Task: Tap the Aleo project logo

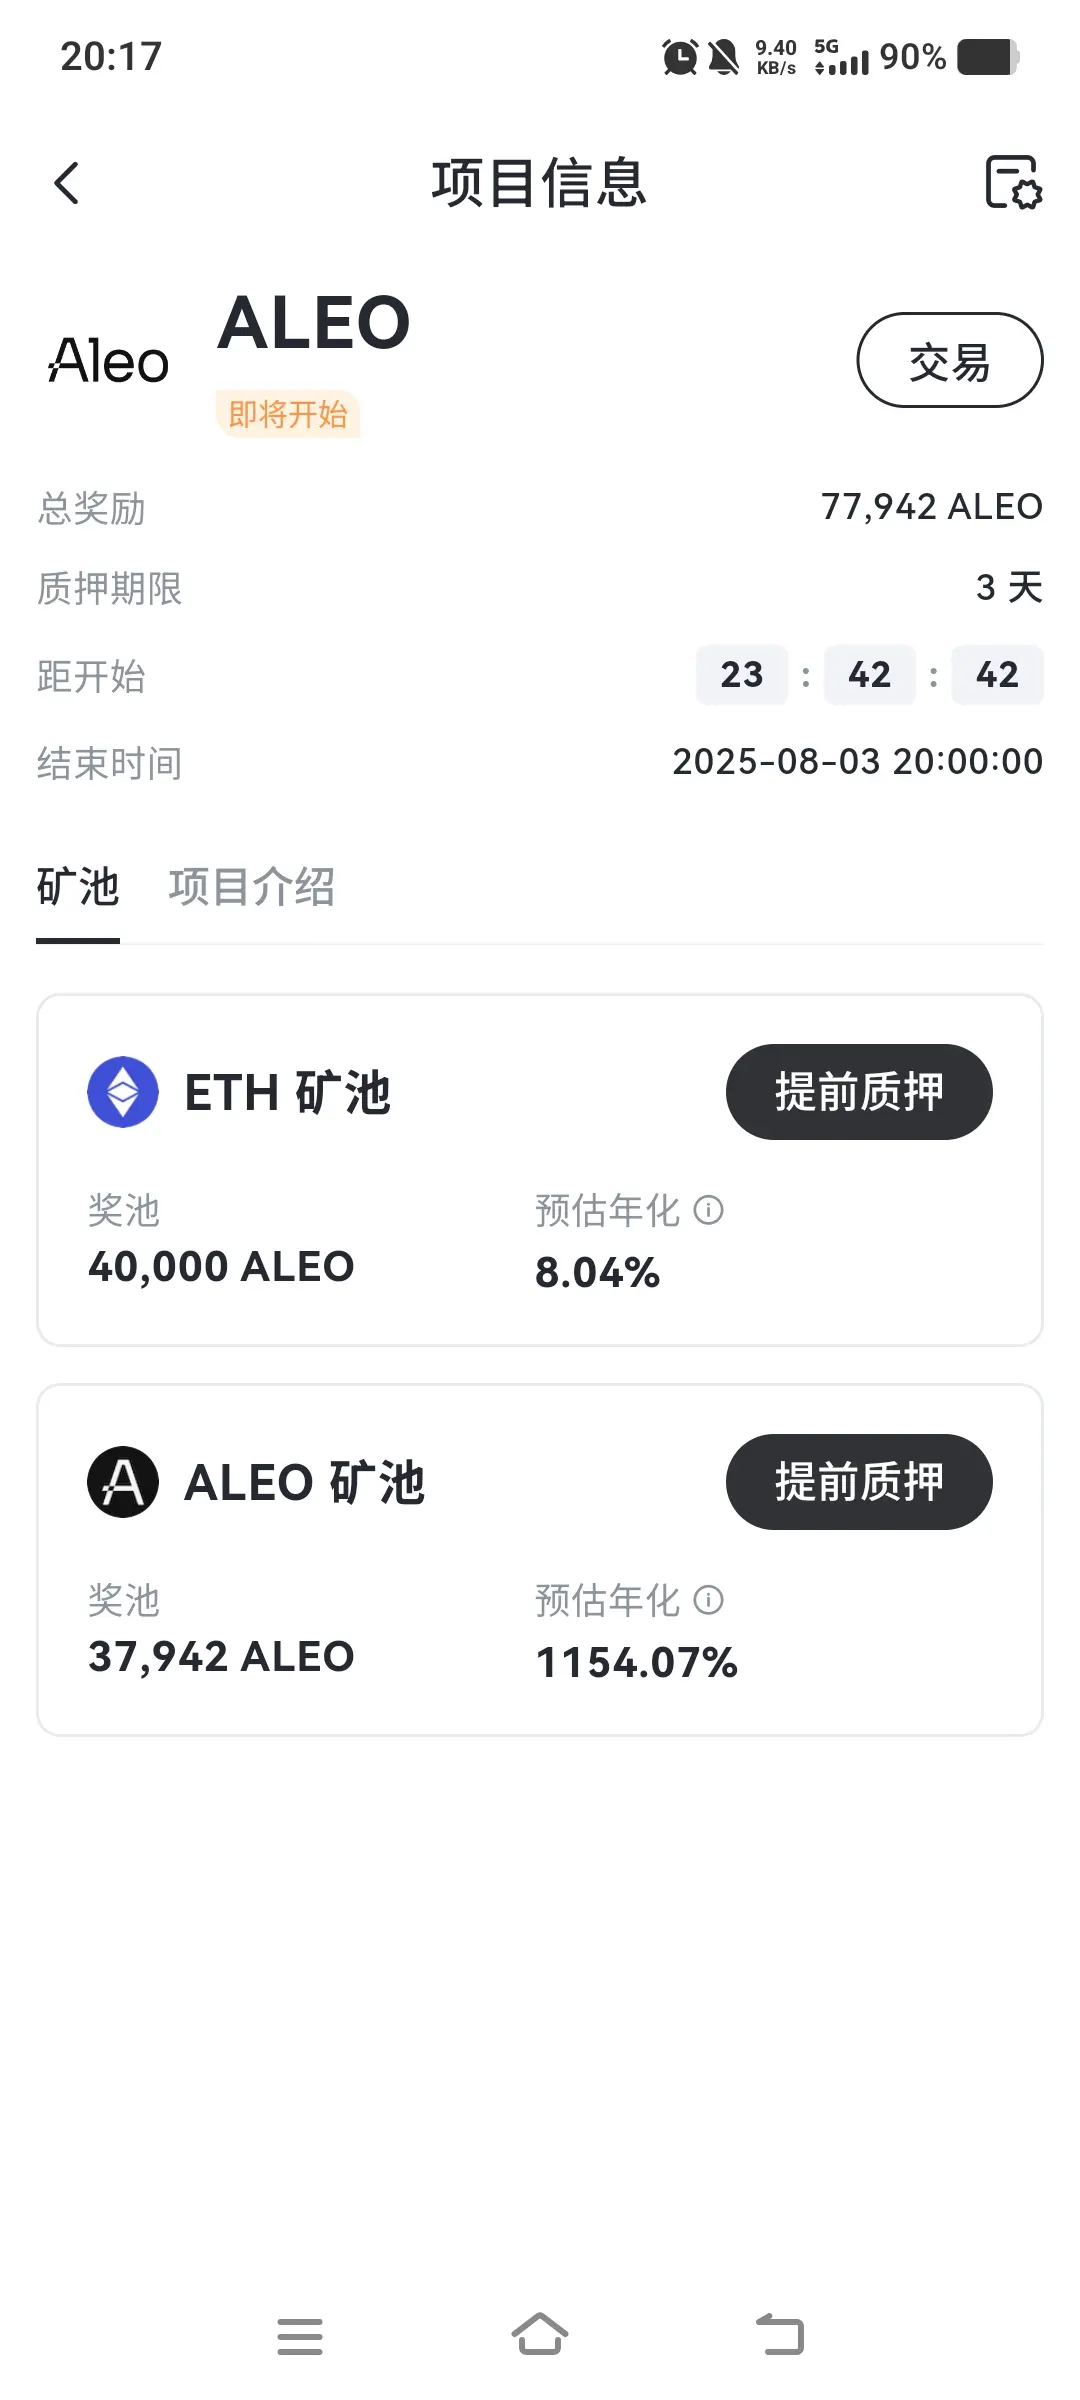Action: [x=108, y=361]
